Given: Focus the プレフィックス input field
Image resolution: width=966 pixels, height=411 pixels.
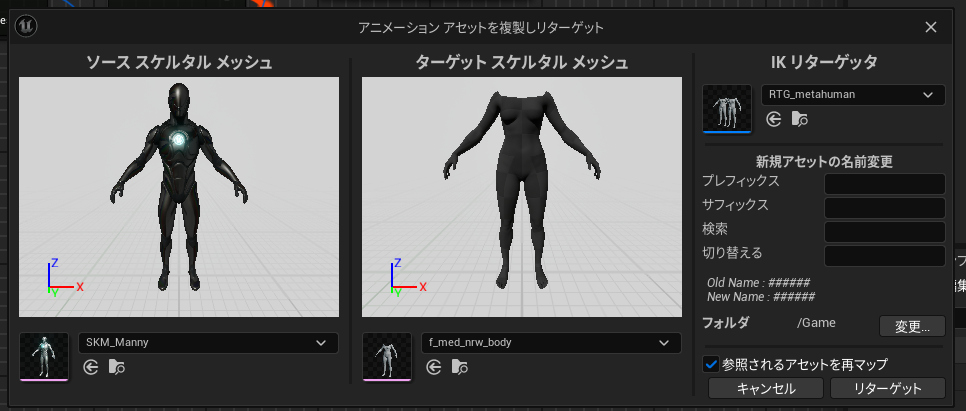Looking at the screenshot, I should (x=884, y=184).
